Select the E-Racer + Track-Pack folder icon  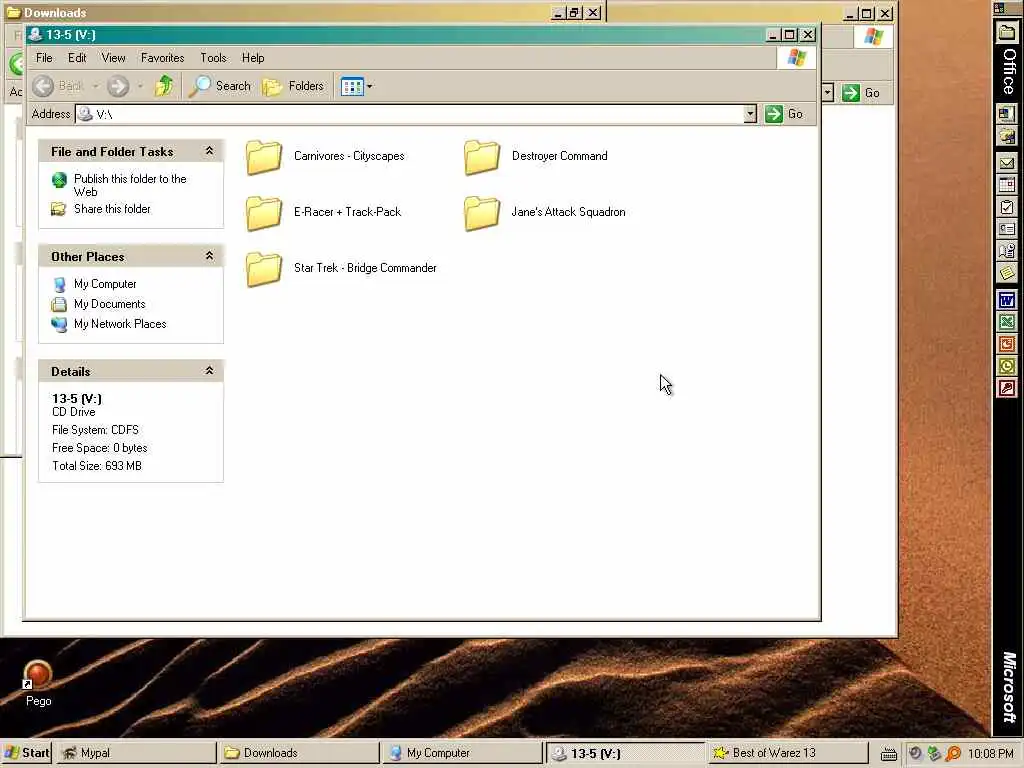coord(264,213)
